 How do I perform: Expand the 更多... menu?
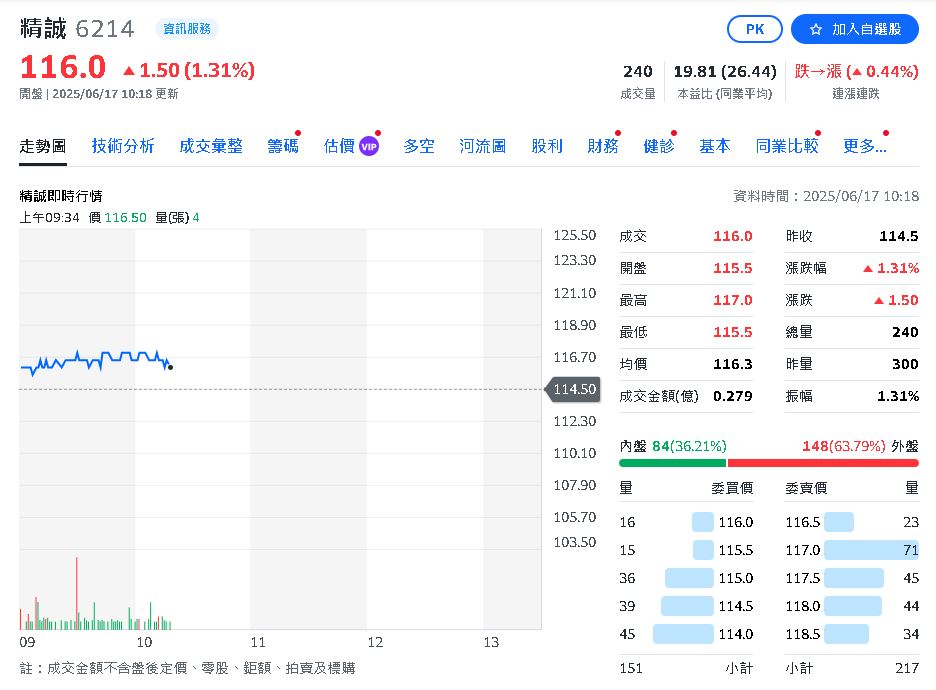865,146
